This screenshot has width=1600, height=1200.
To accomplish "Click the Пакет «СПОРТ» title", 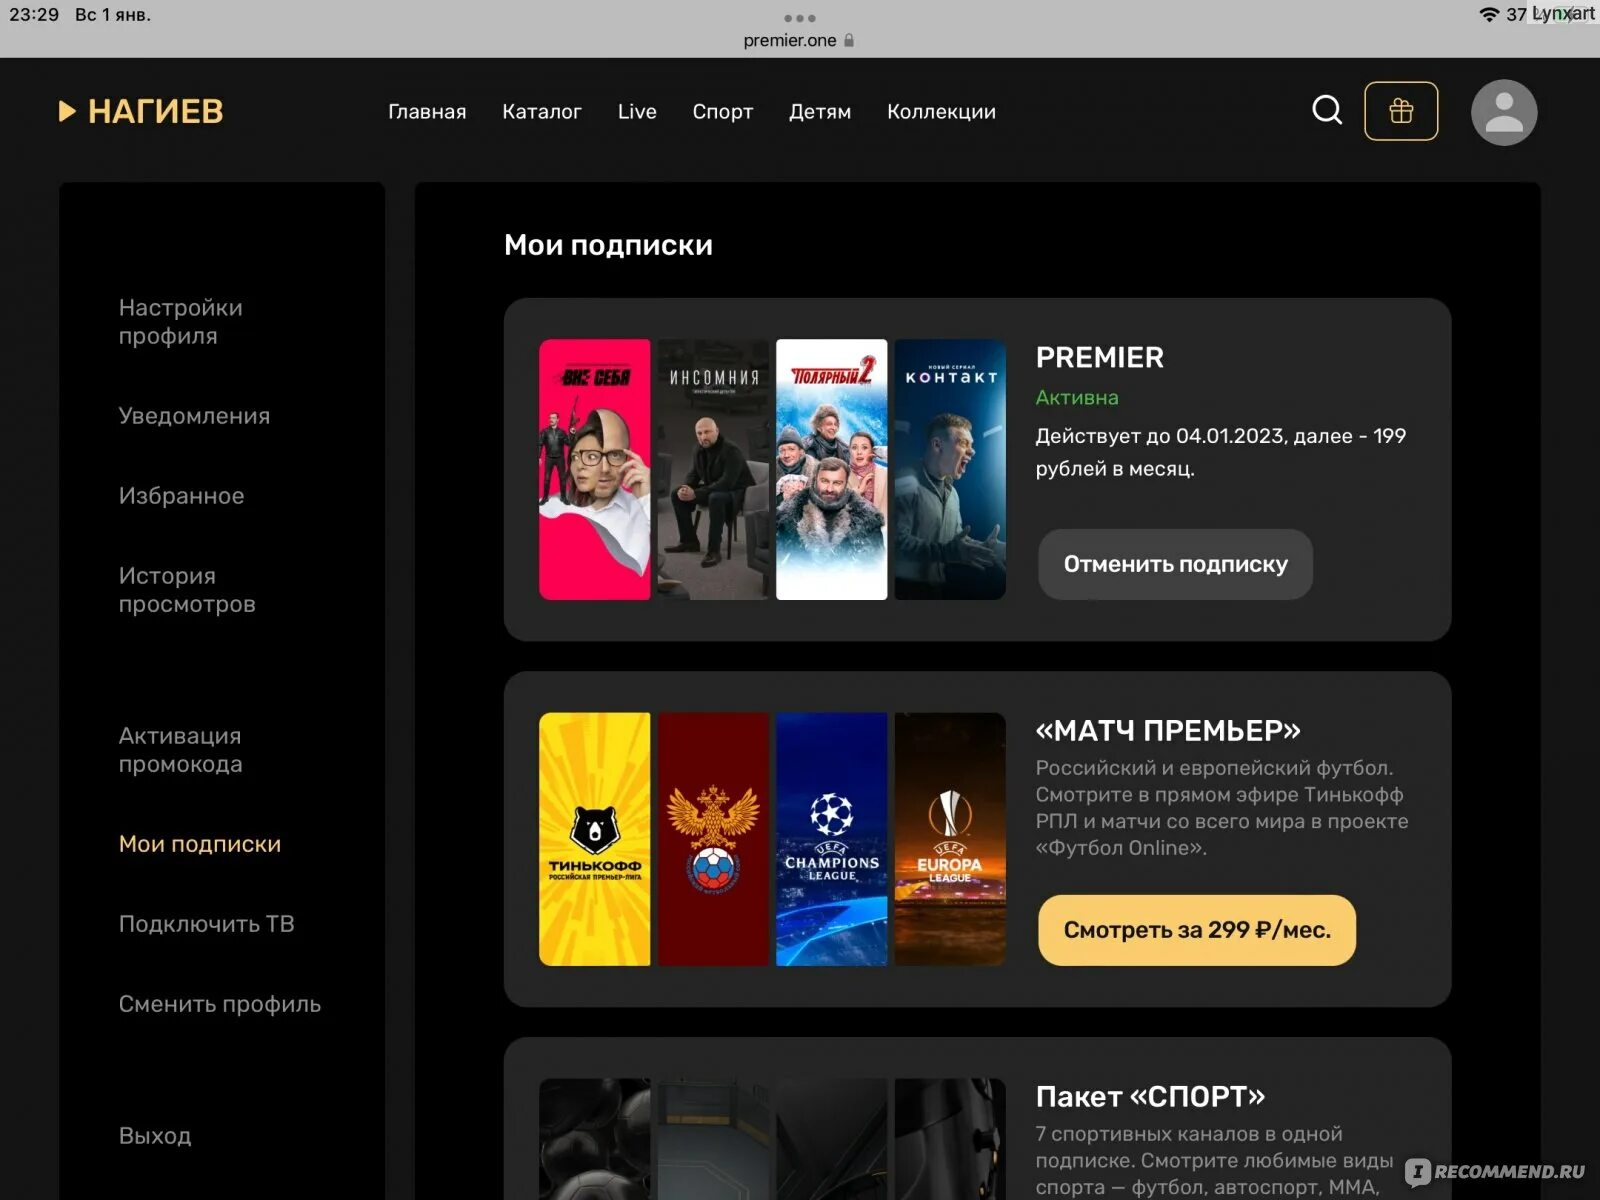I will coord(1150,1097).
